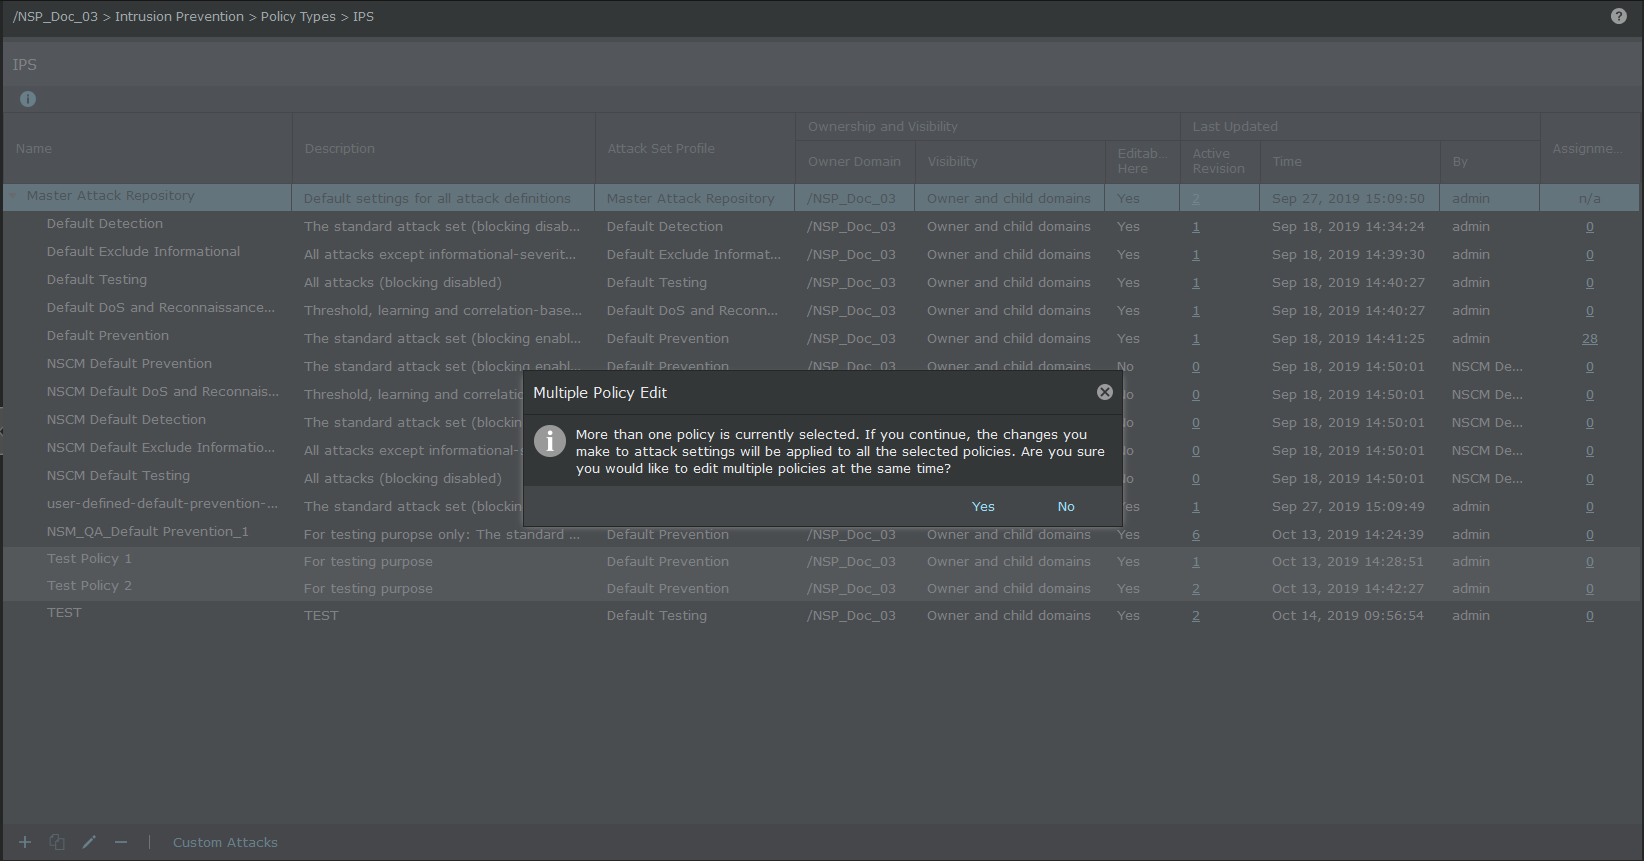Screen dimensions: 1644x861
Task: Sort by the Active Revision column header
Action: point(1219,161)
